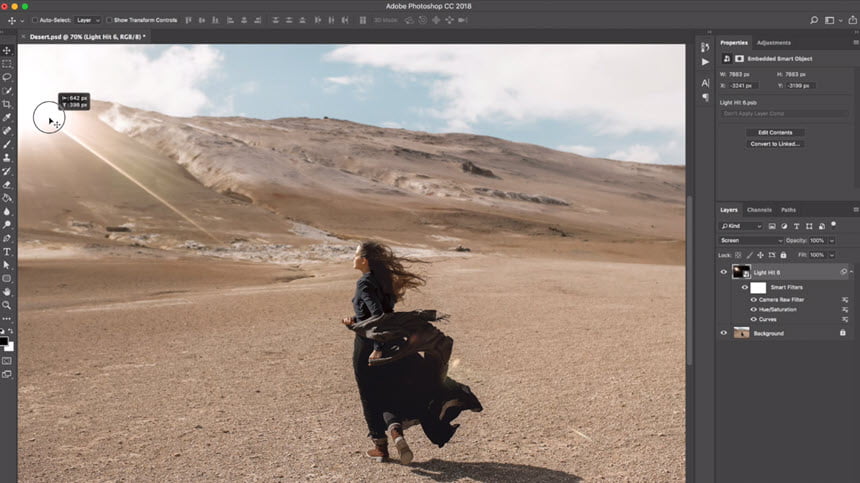Switch to the Adjustments tab
Image resolution: width=860 pixels, height=483 pixels.
click(x=773, y=43)
